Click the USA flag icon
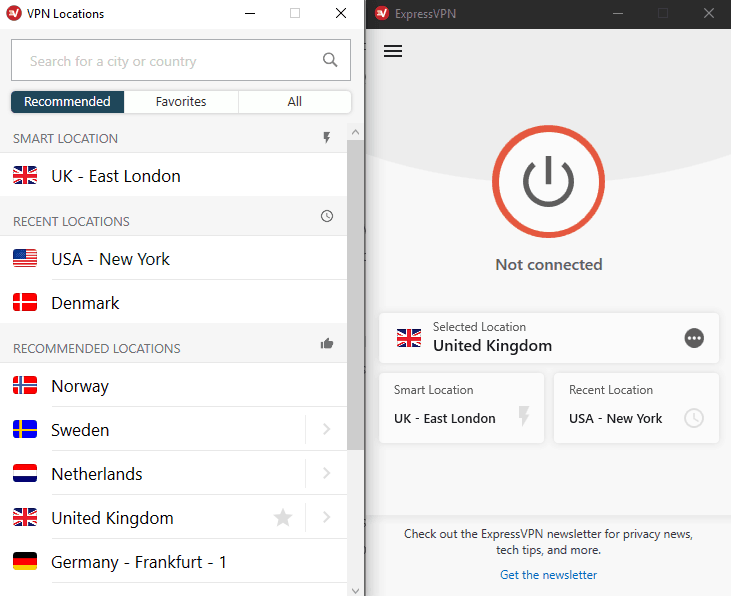731x596 pixels. [25, 258]
